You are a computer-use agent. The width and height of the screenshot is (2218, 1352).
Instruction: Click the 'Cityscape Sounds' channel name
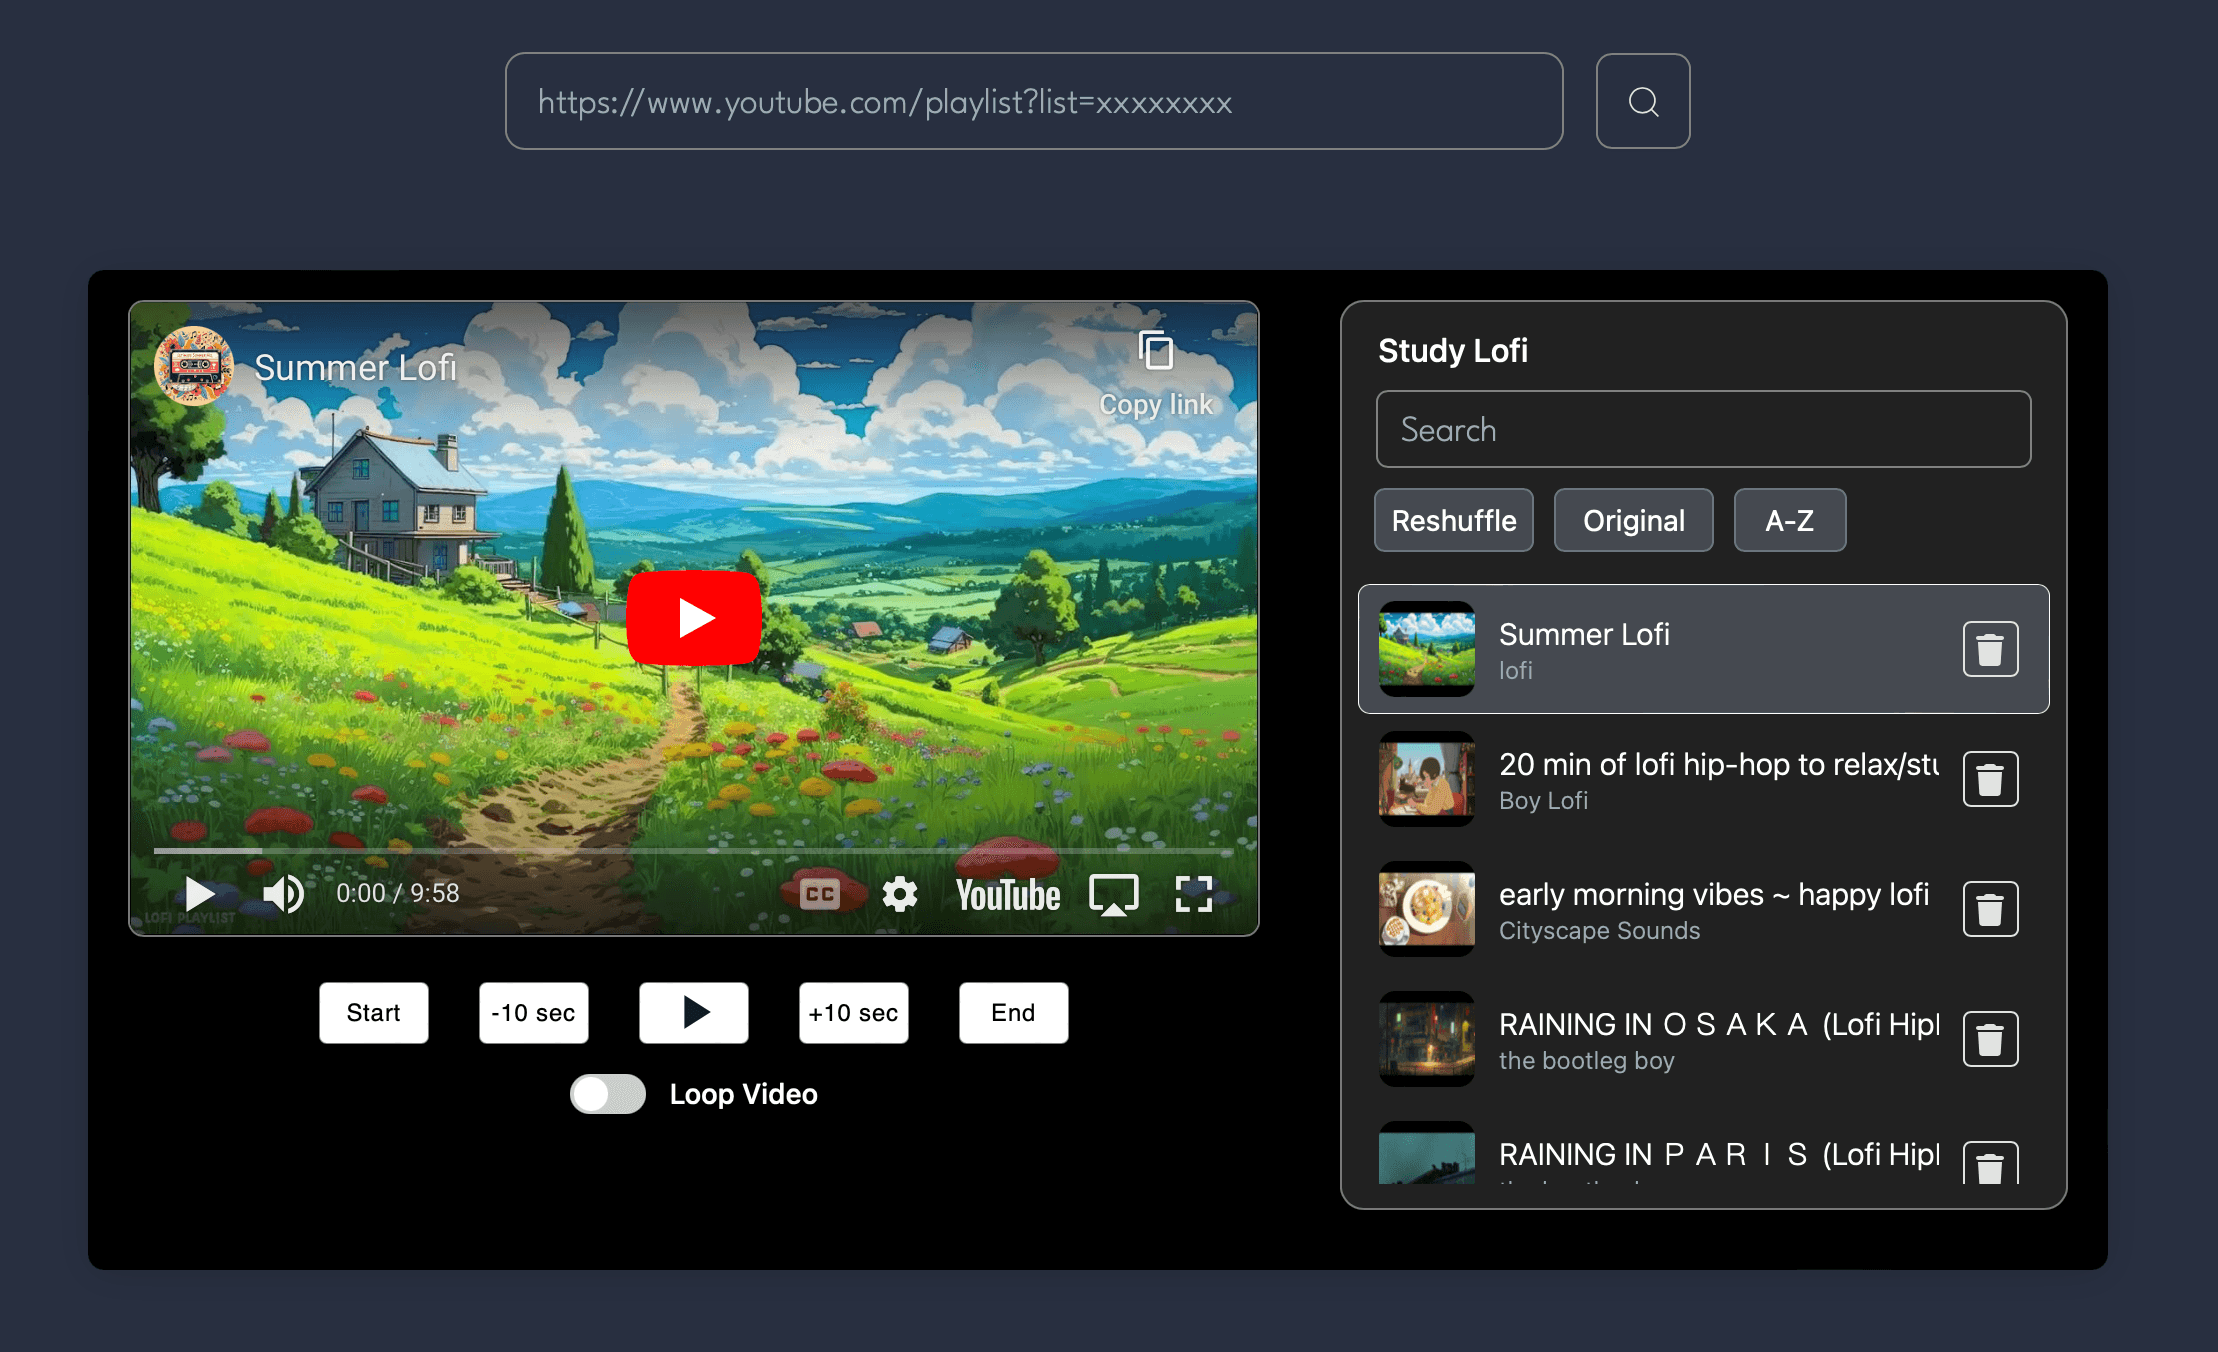1599,930
